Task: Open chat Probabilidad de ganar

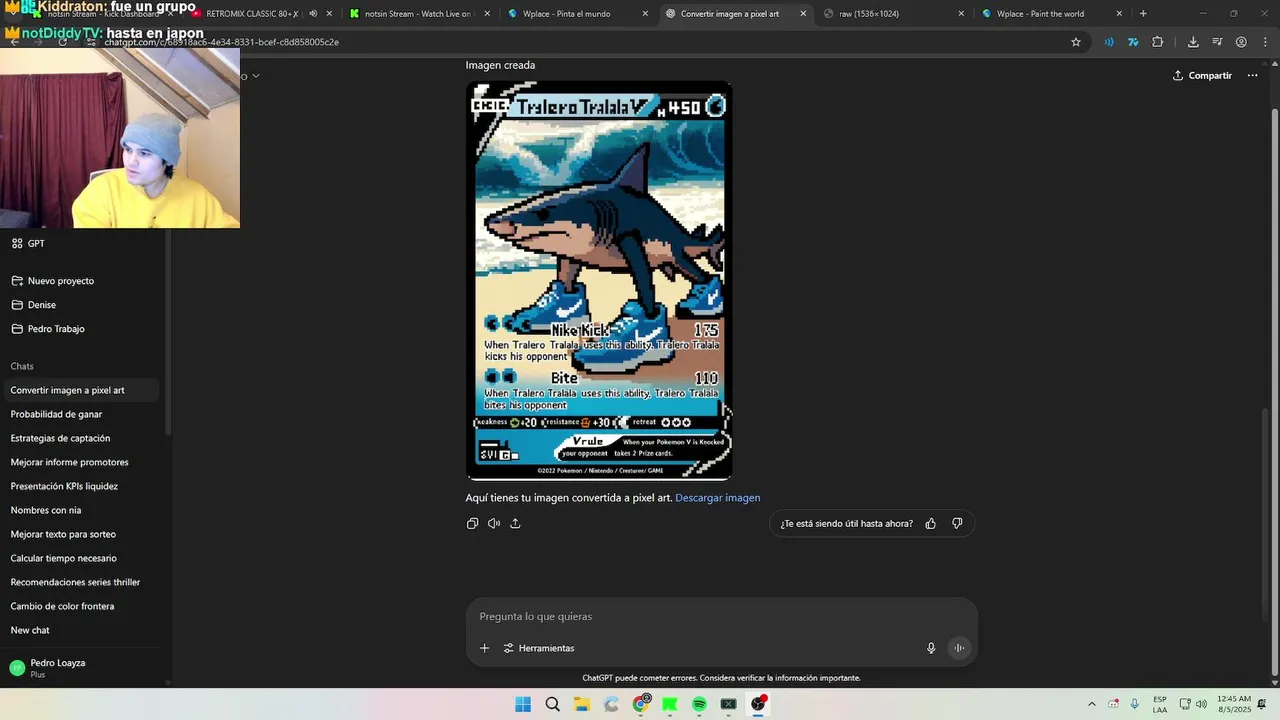Action: [57, 414]
